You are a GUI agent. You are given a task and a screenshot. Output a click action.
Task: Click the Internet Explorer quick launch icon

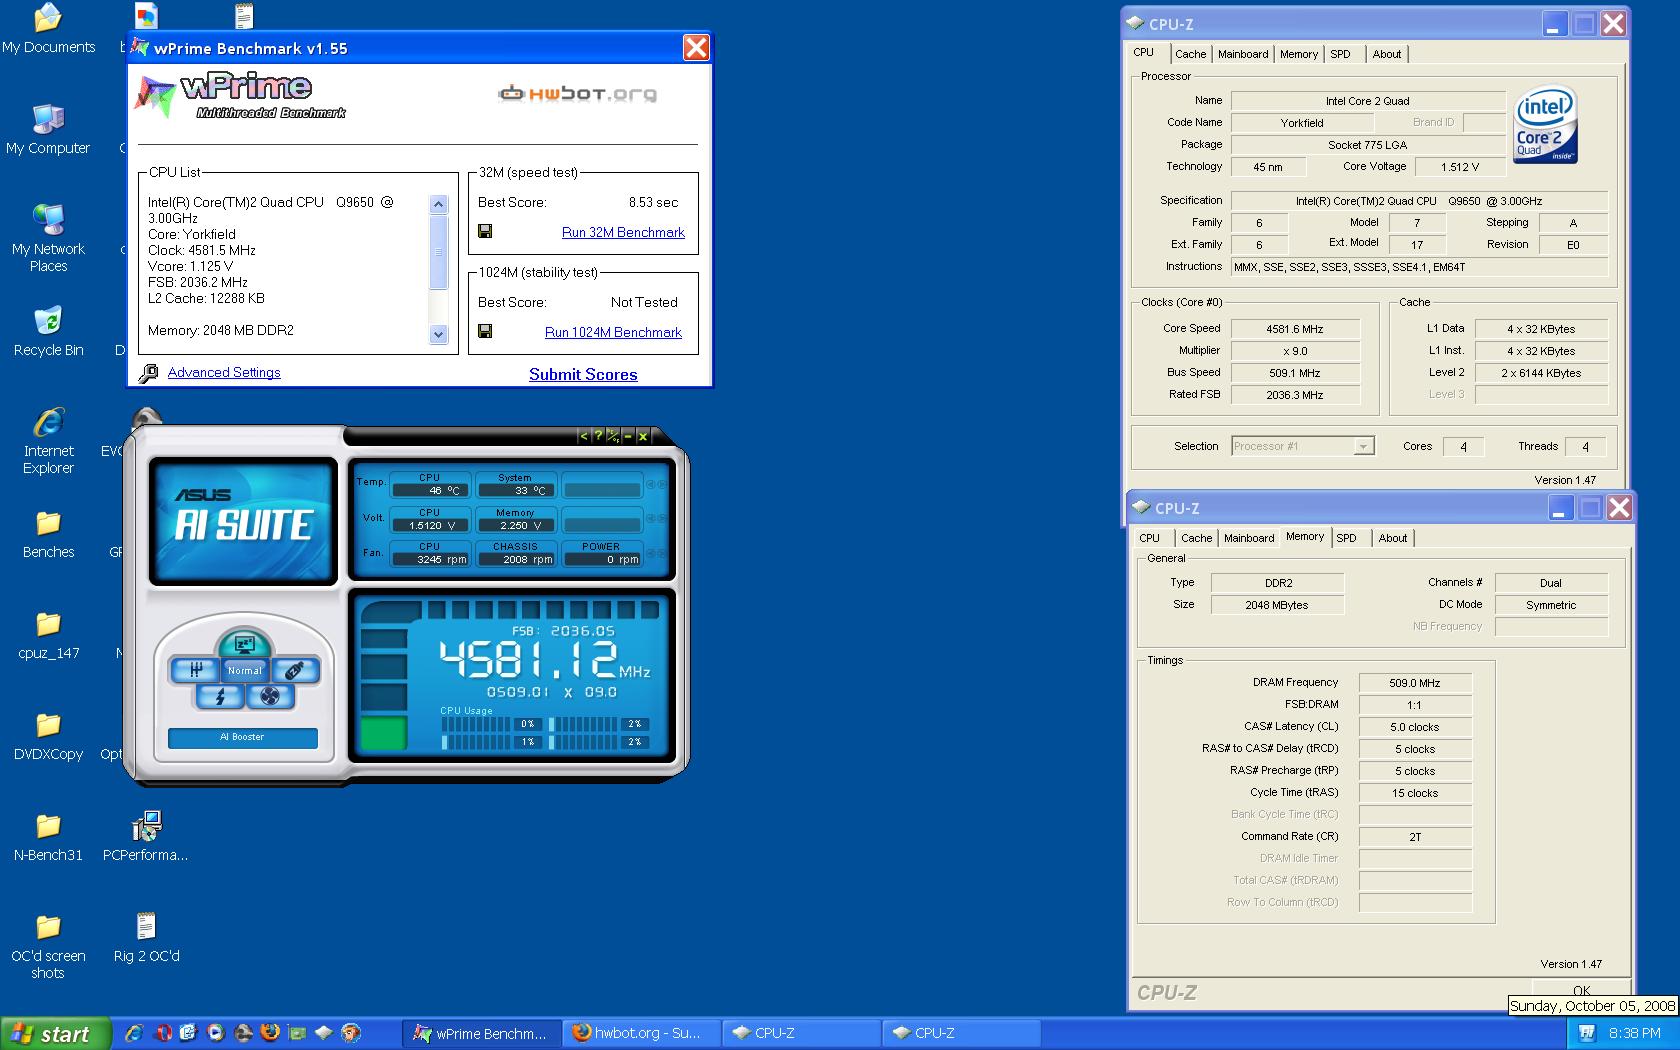(134, 1033)
